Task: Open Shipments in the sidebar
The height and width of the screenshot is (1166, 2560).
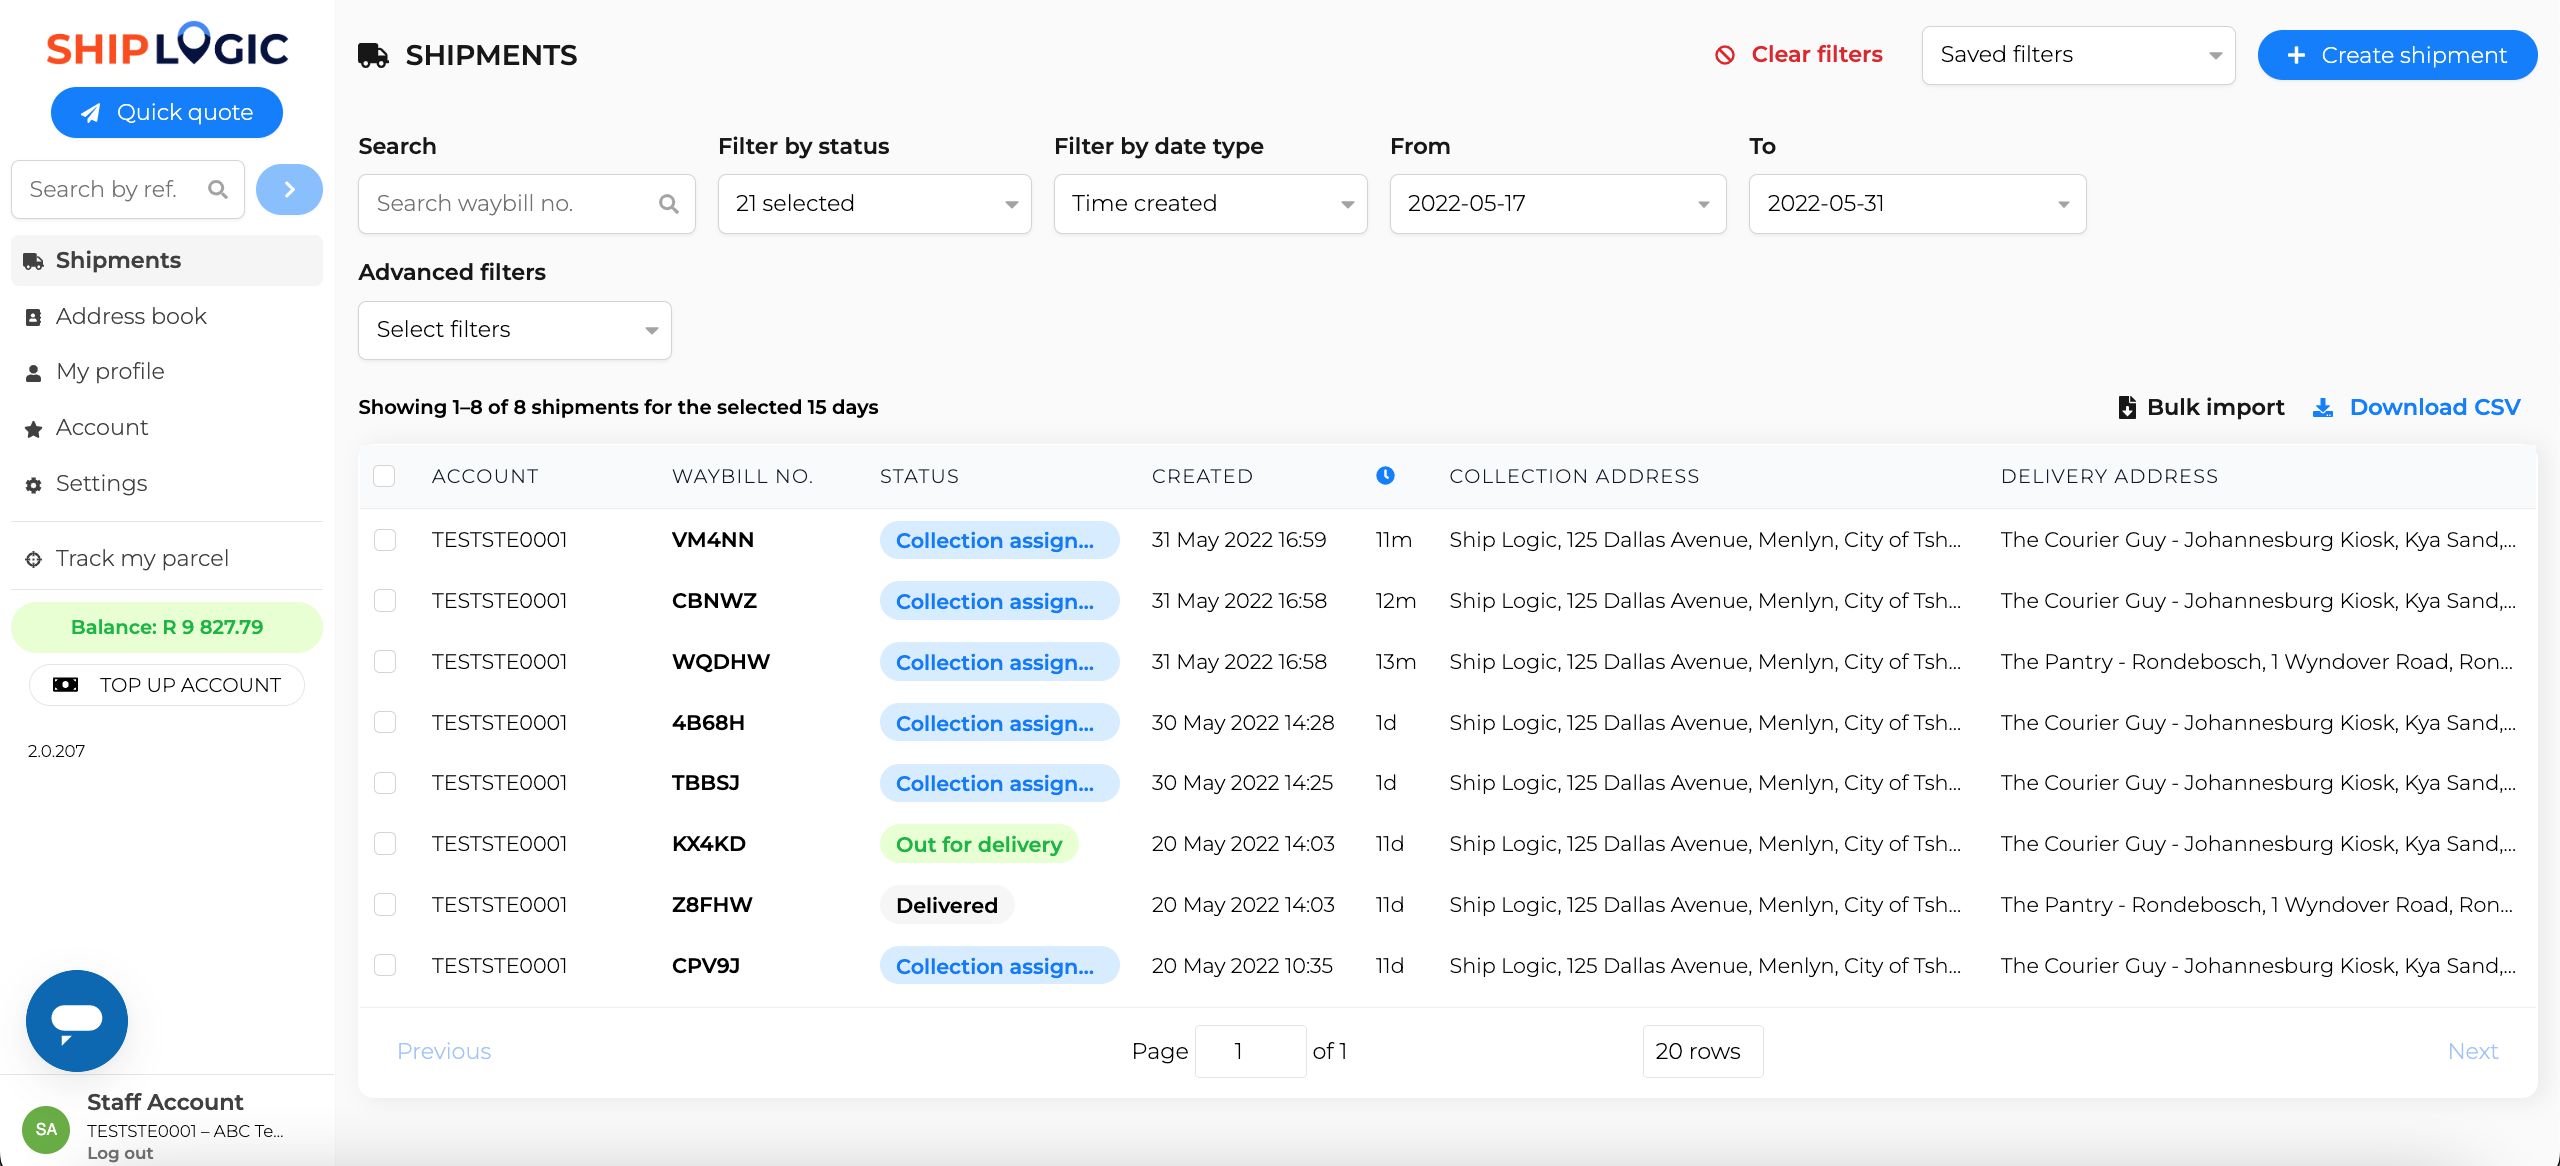Action: point(167,260)
